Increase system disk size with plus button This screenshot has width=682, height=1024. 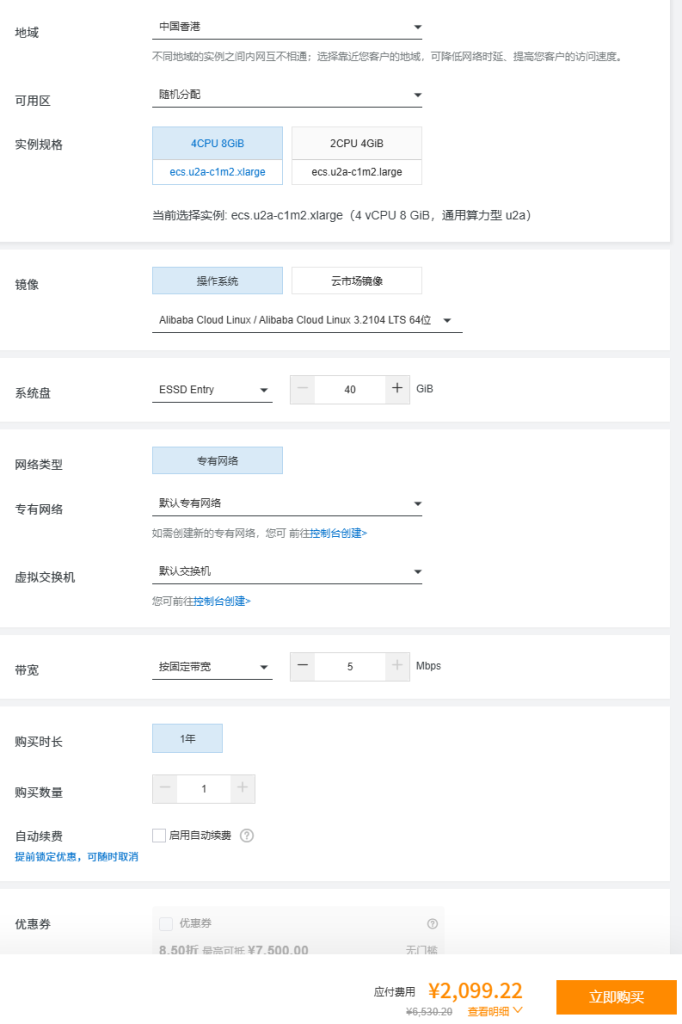(x=397, y=389)
